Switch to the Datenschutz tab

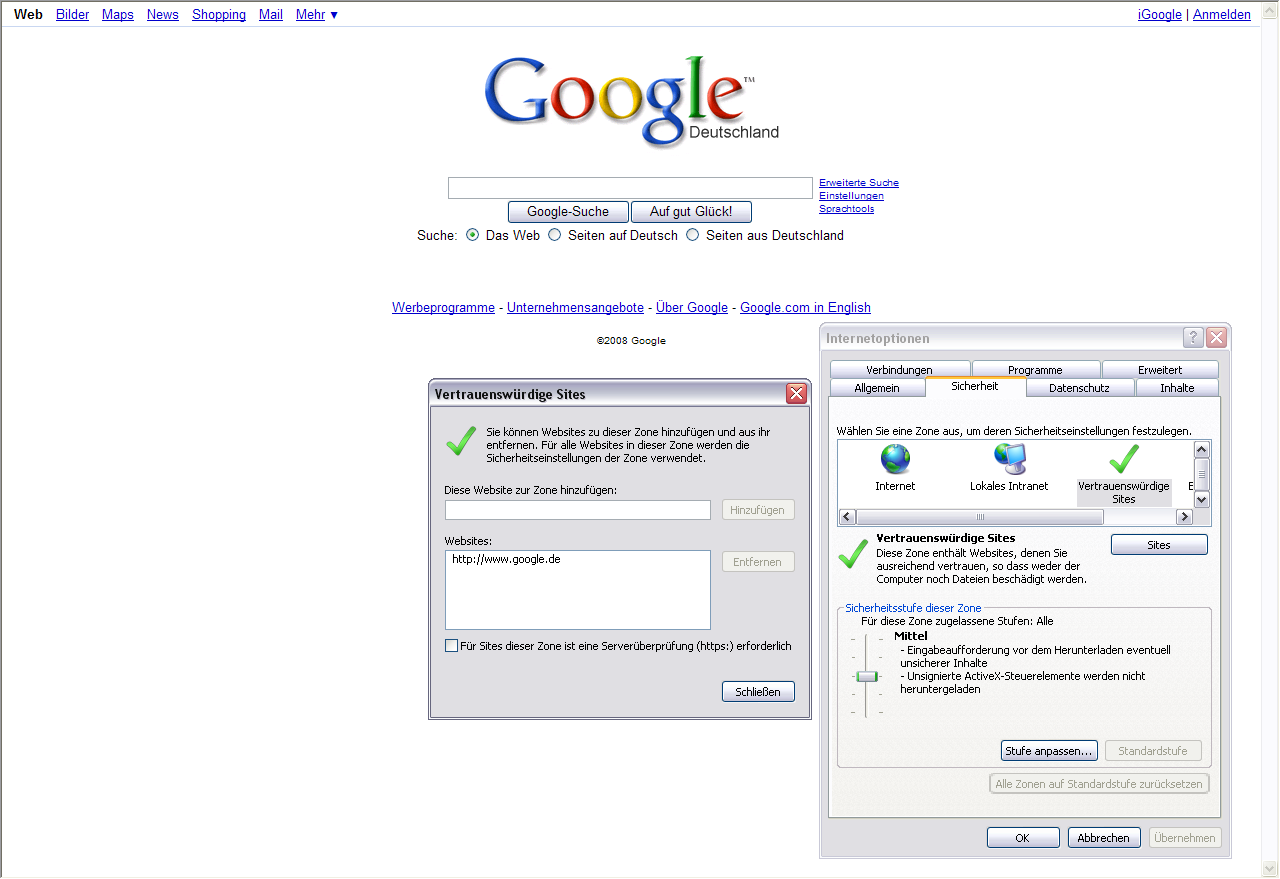[x=1079, y=388]
